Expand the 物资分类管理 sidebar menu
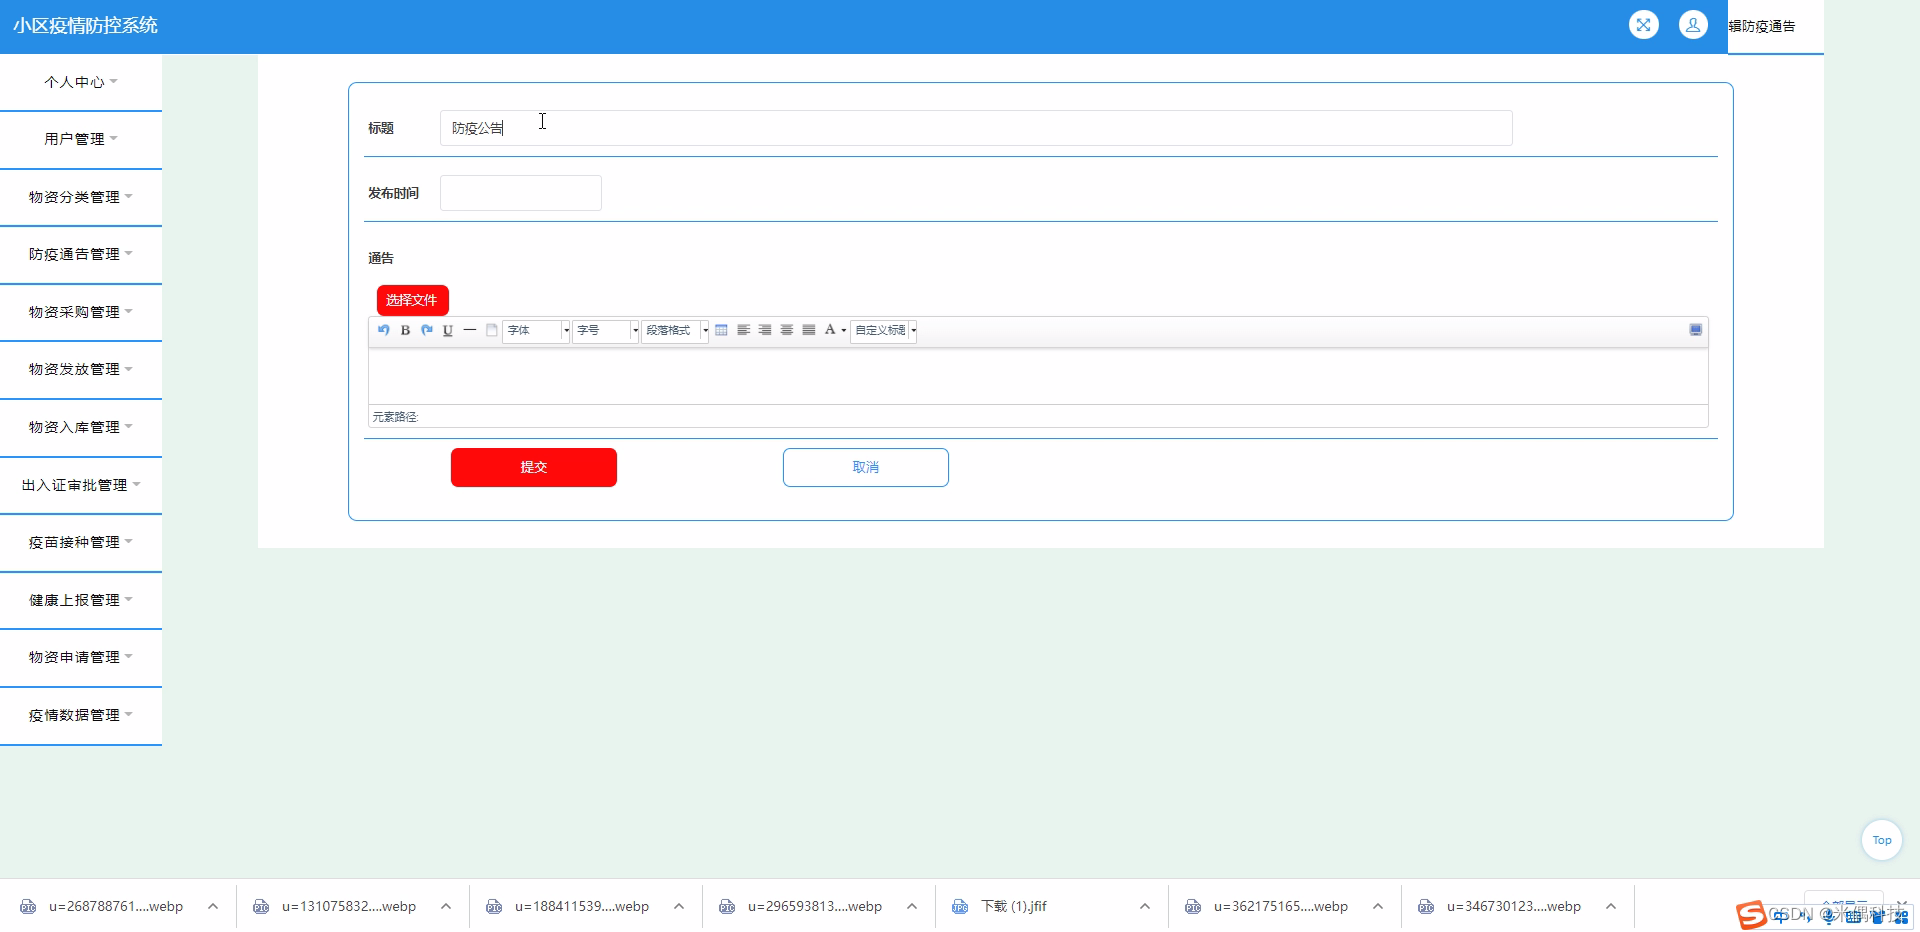 (x=81, y=197)
